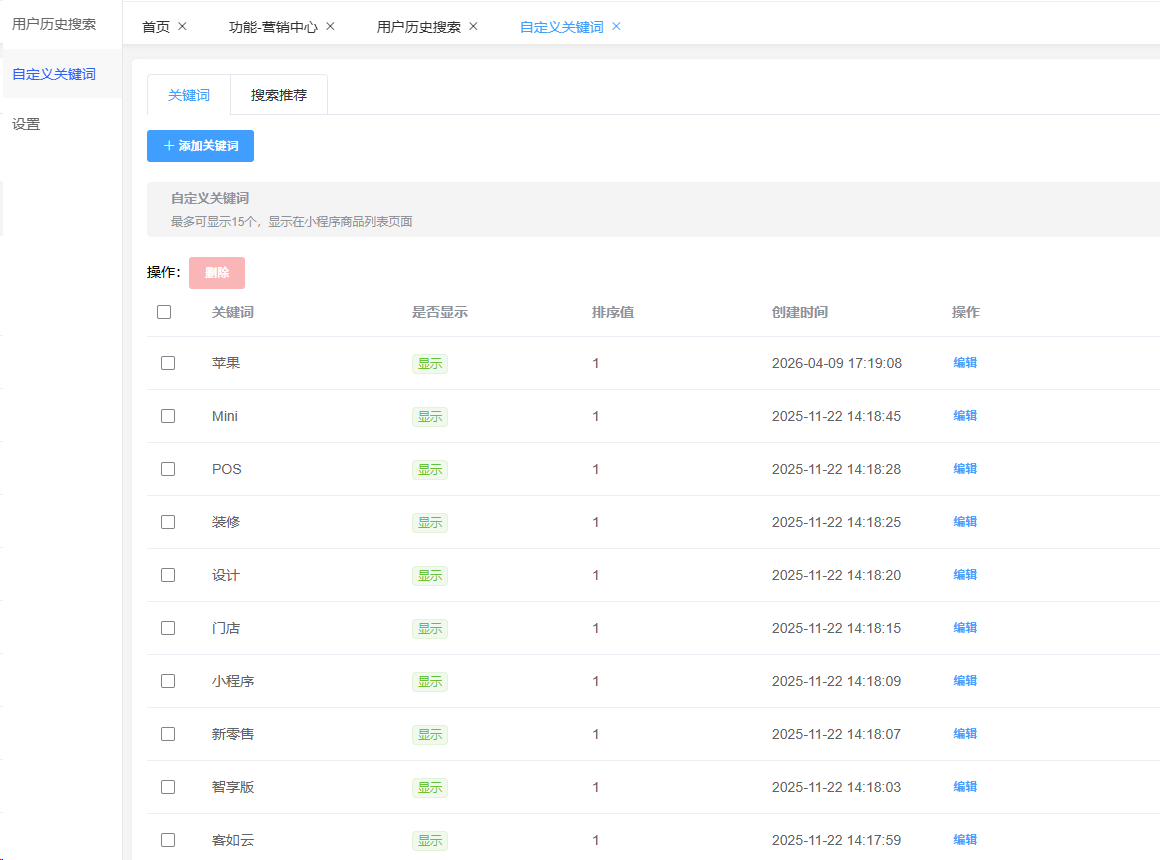Check the box for 苹果 keyword
1160x860 pixels.
click(x=168, y=363)
